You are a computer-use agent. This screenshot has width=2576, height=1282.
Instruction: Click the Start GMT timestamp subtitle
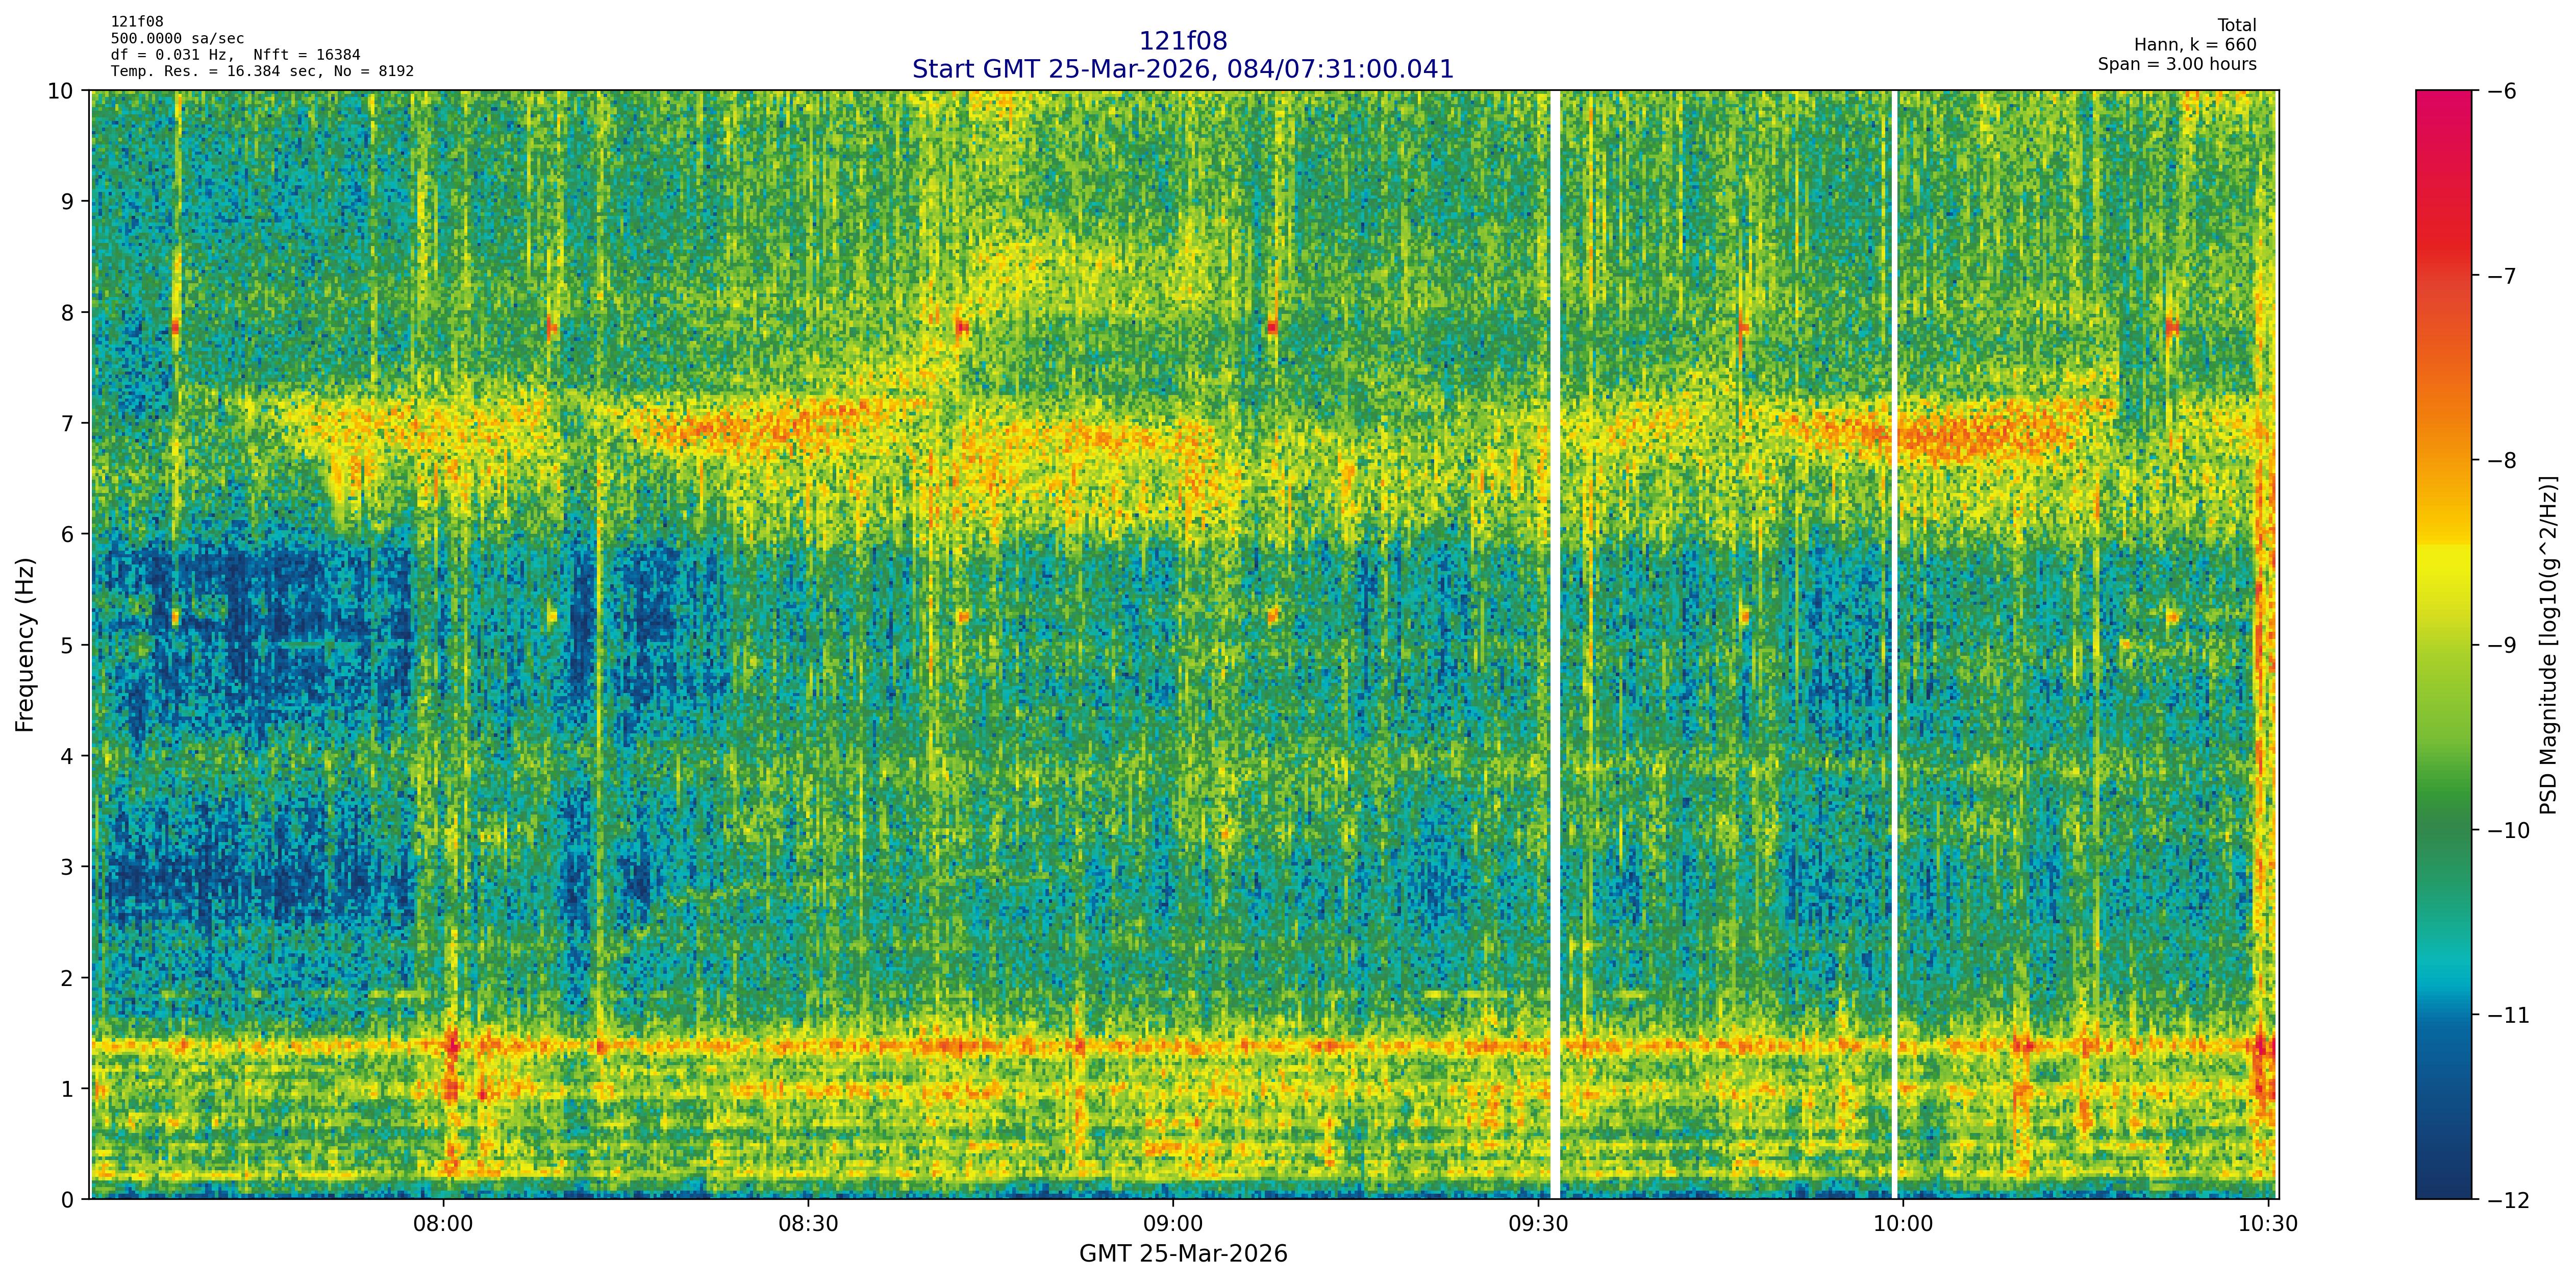point(1182,69)
